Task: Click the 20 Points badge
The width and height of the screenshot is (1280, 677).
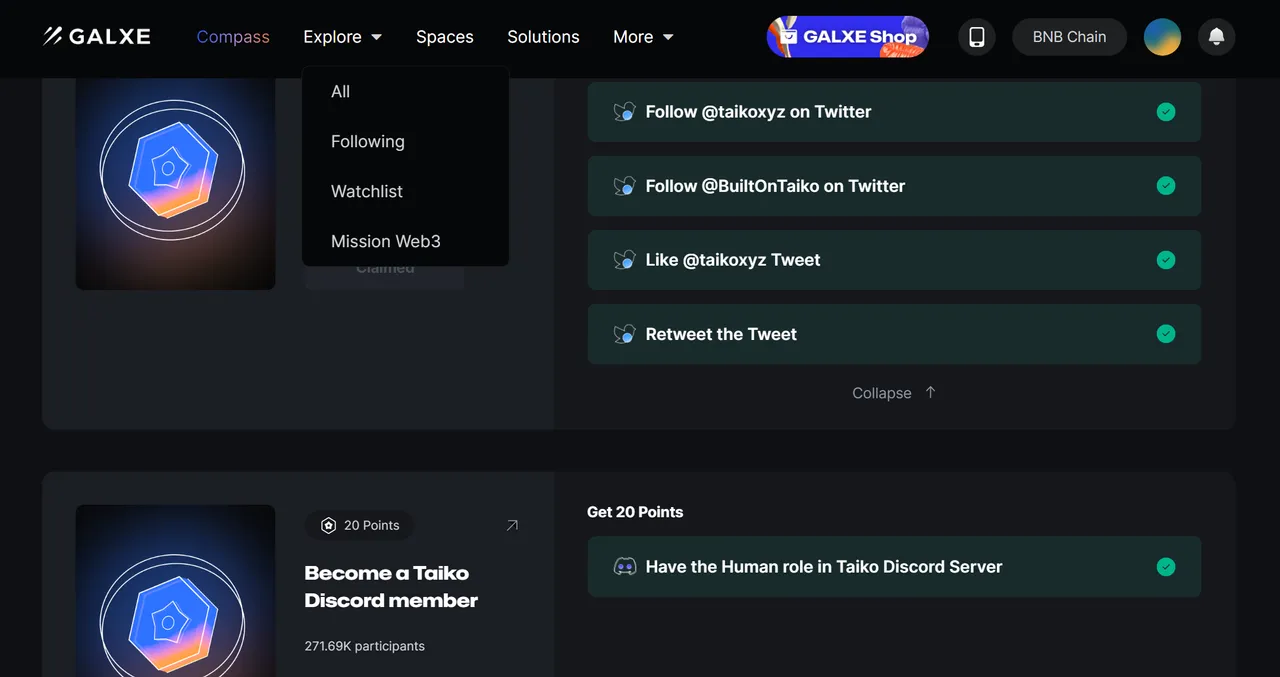Action: point(359,525)
